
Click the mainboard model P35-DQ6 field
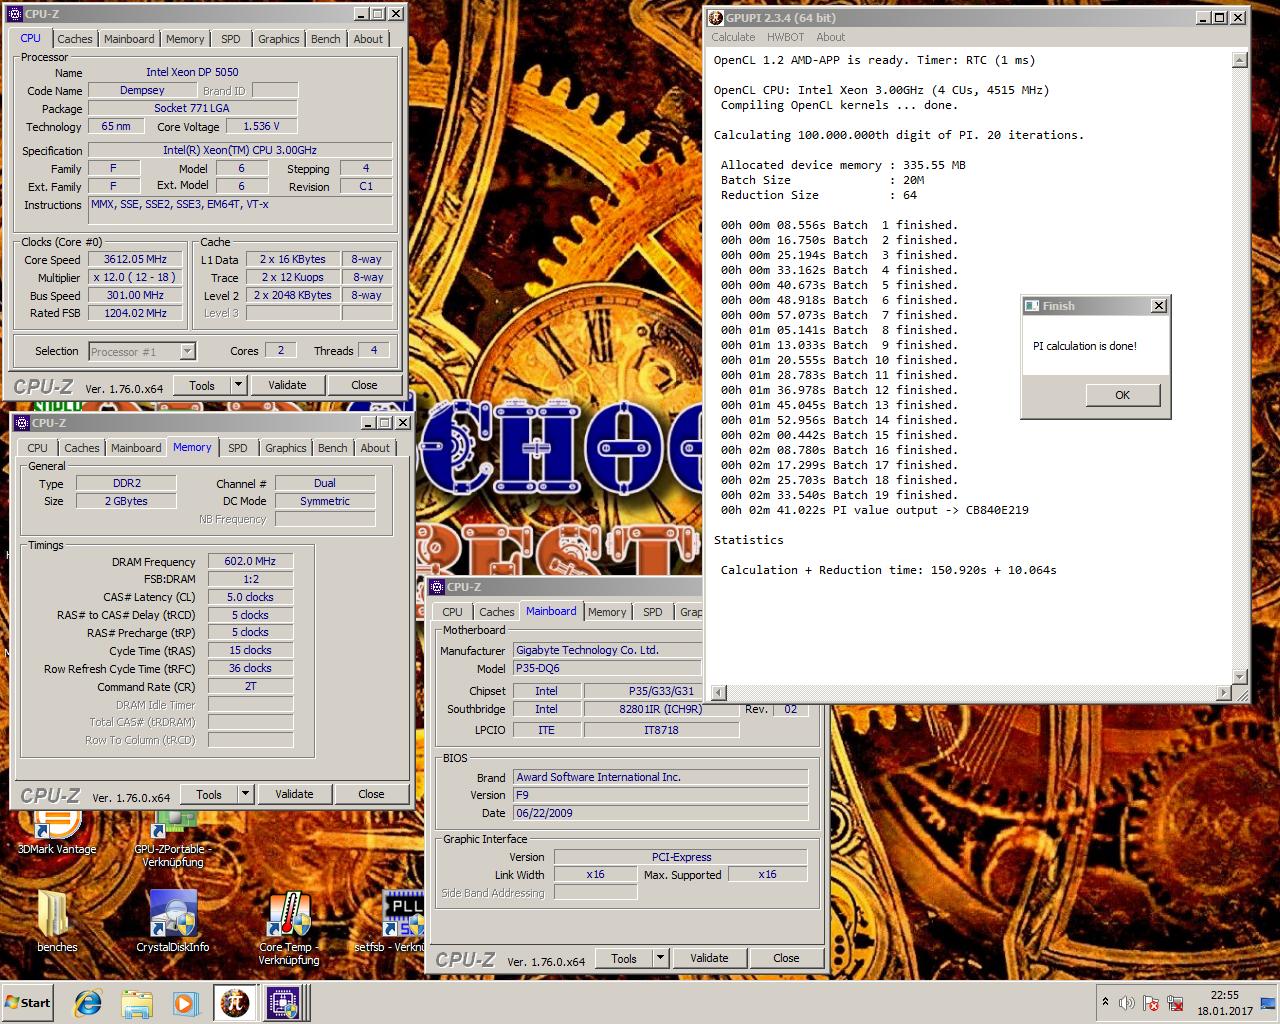click(x=607, y=668)
